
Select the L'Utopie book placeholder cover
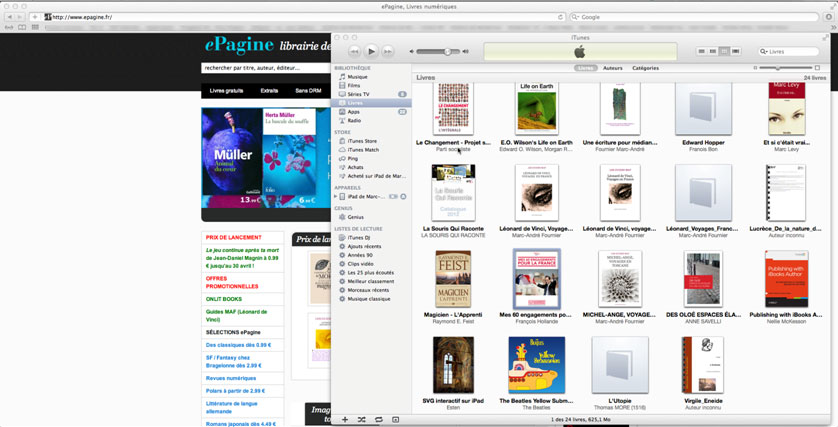point(620,365)
